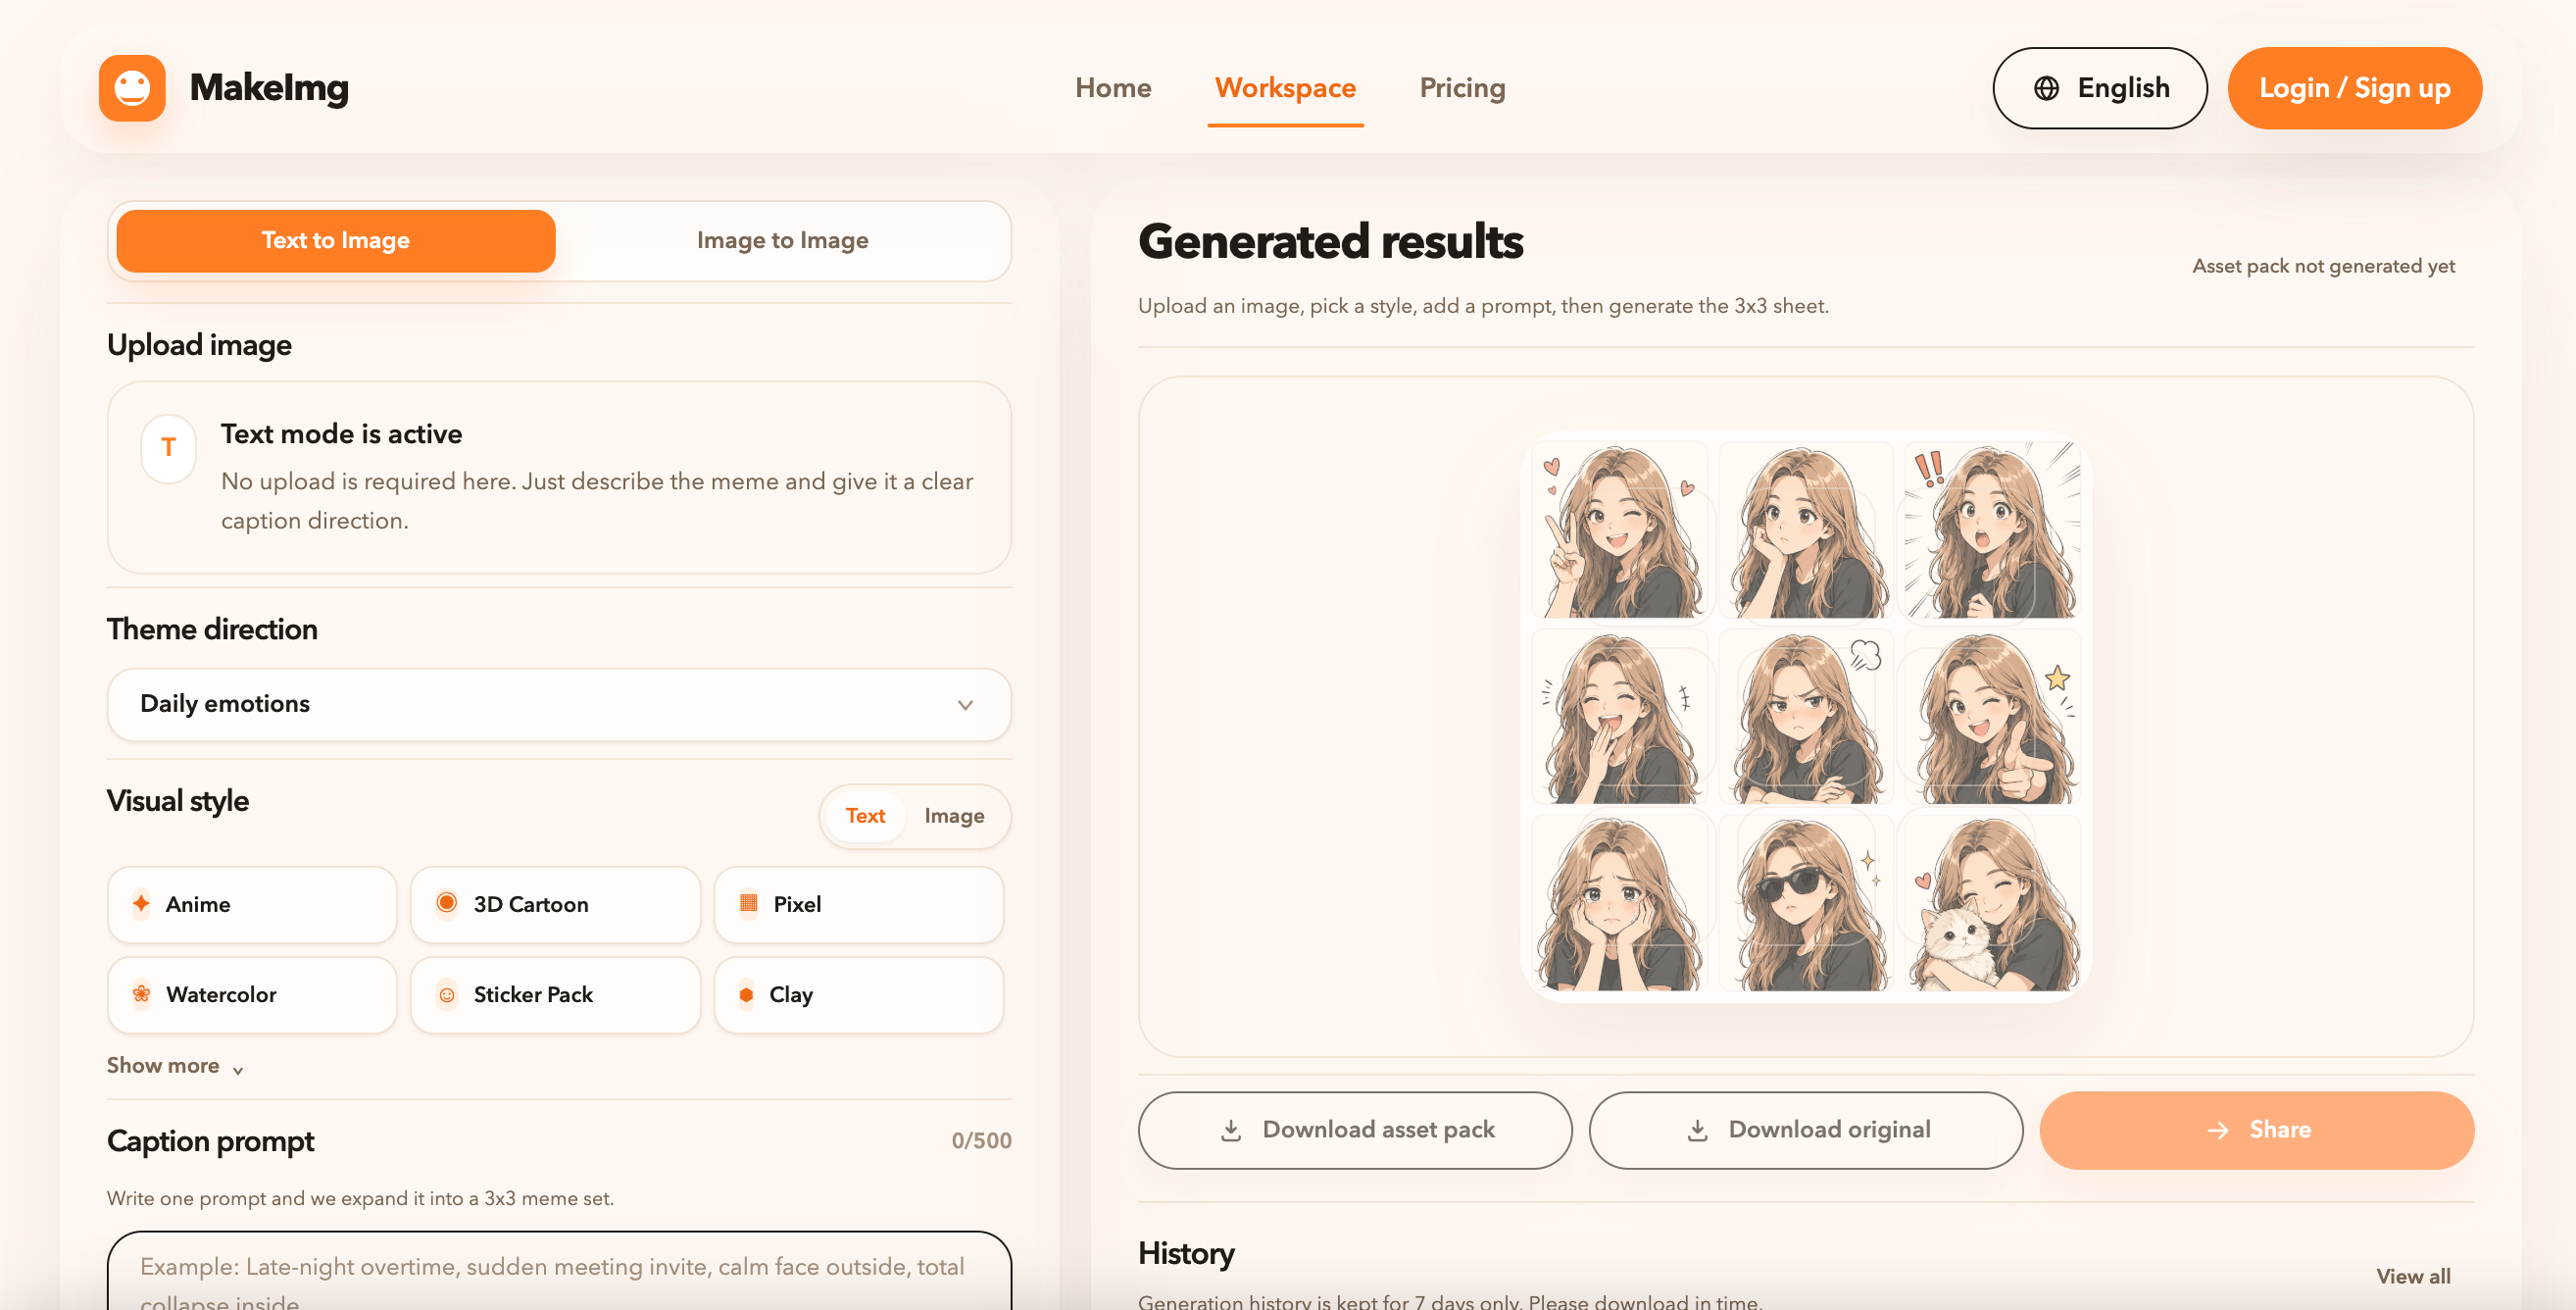Screen dimensions: 2576x1310
Task: Click the Clay hexagon icon
Action: [x=746, y=995]
